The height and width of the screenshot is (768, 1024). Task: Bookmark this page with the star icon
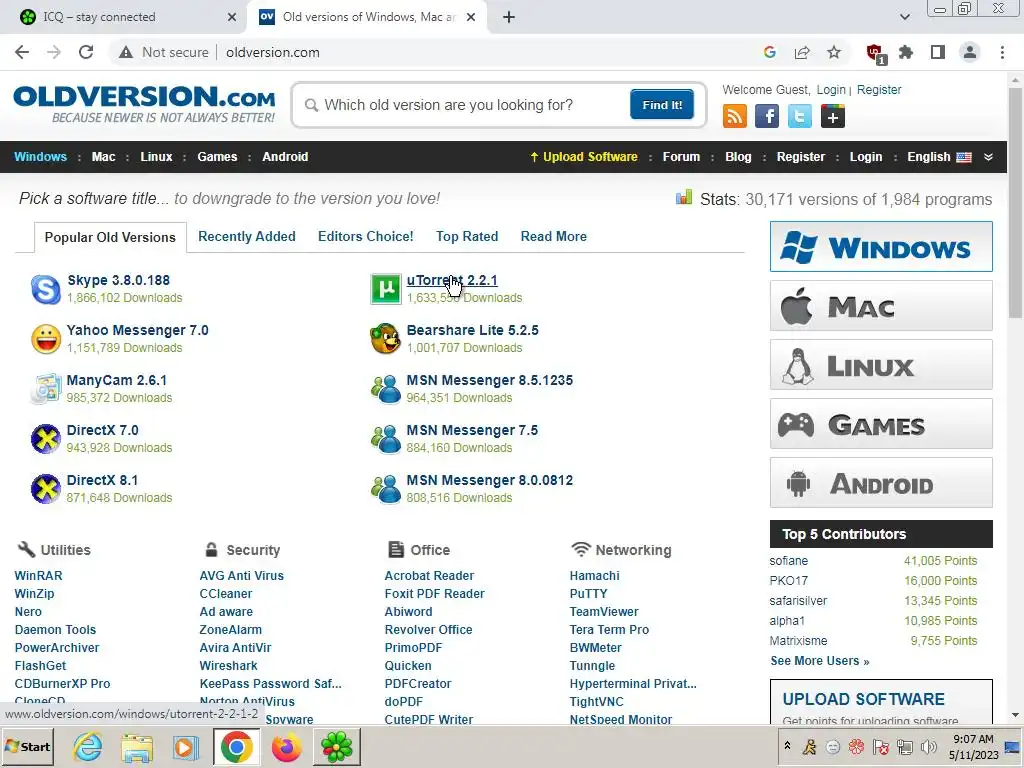click(834, 52)
